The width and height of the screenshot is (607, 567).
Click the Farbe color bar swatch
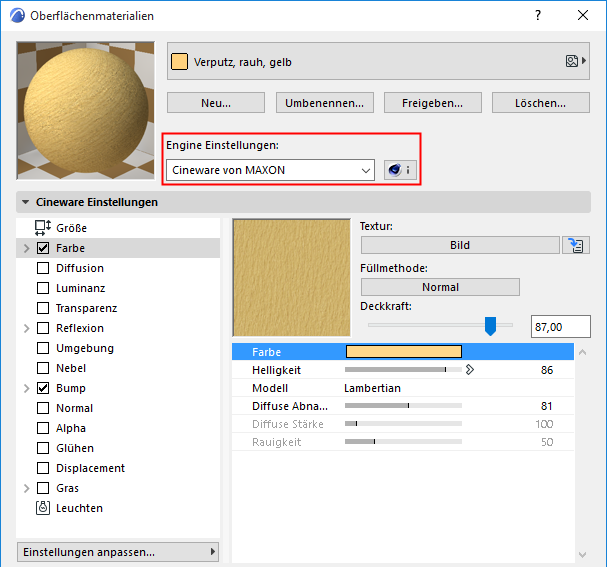tap(403, 351)
